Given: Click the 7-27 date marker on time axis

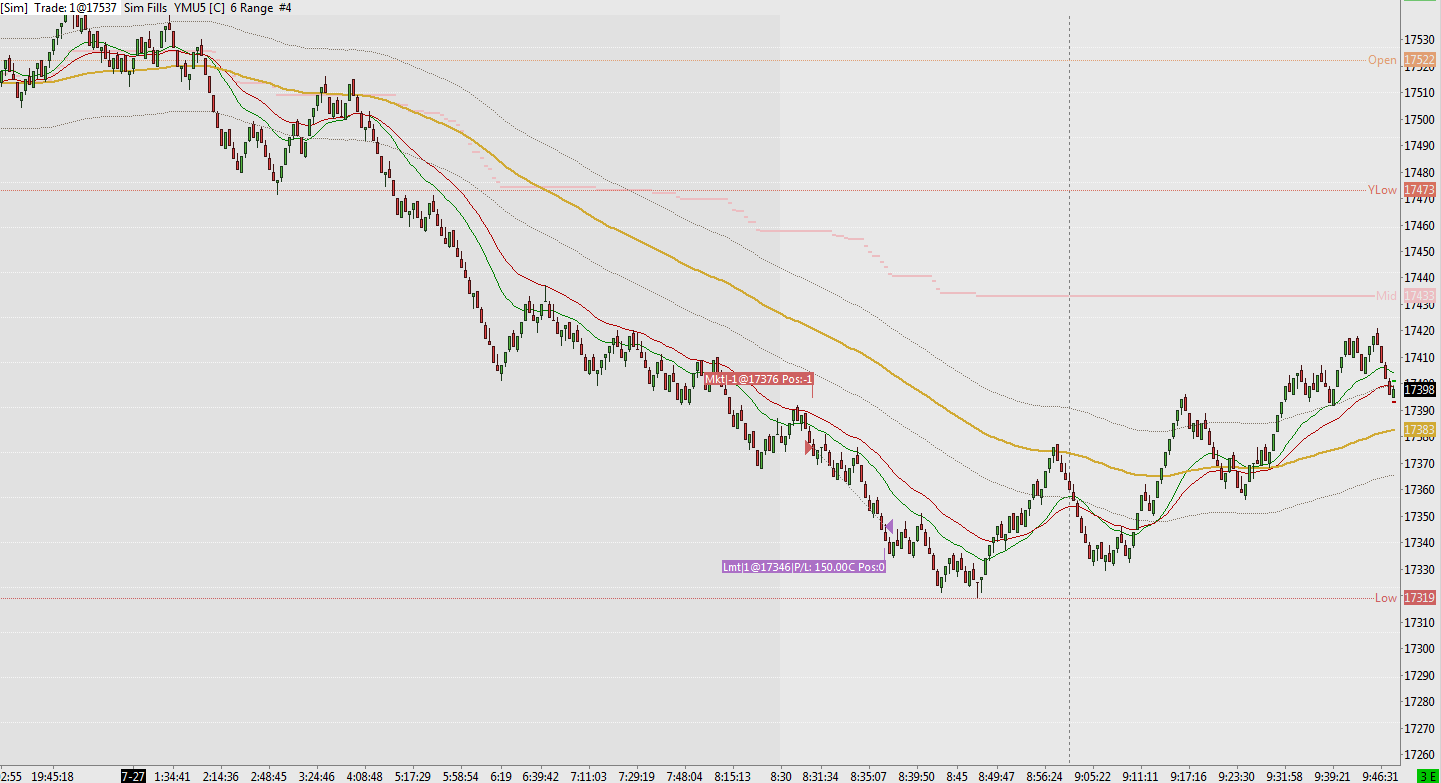Looking at the screenshot, I should (x=133, y=776).
